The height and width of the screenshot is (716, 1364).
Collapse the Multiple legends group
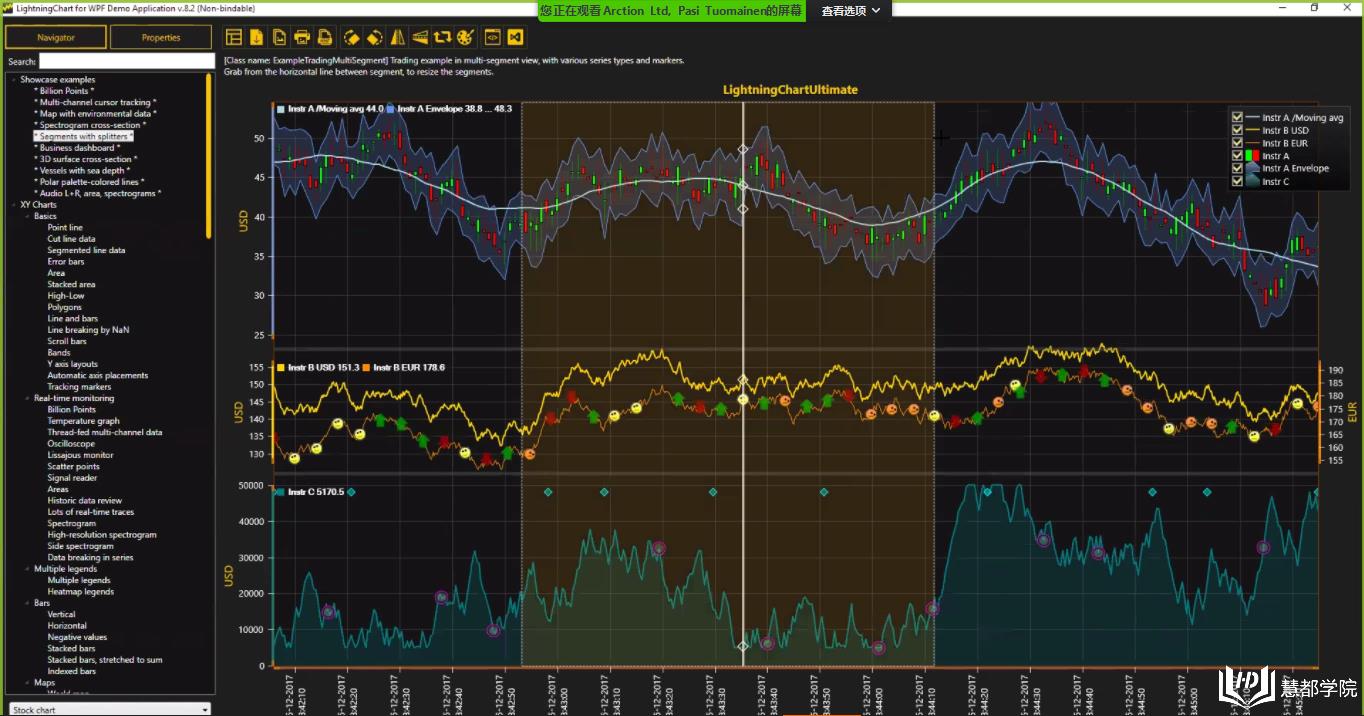point(27,569)
